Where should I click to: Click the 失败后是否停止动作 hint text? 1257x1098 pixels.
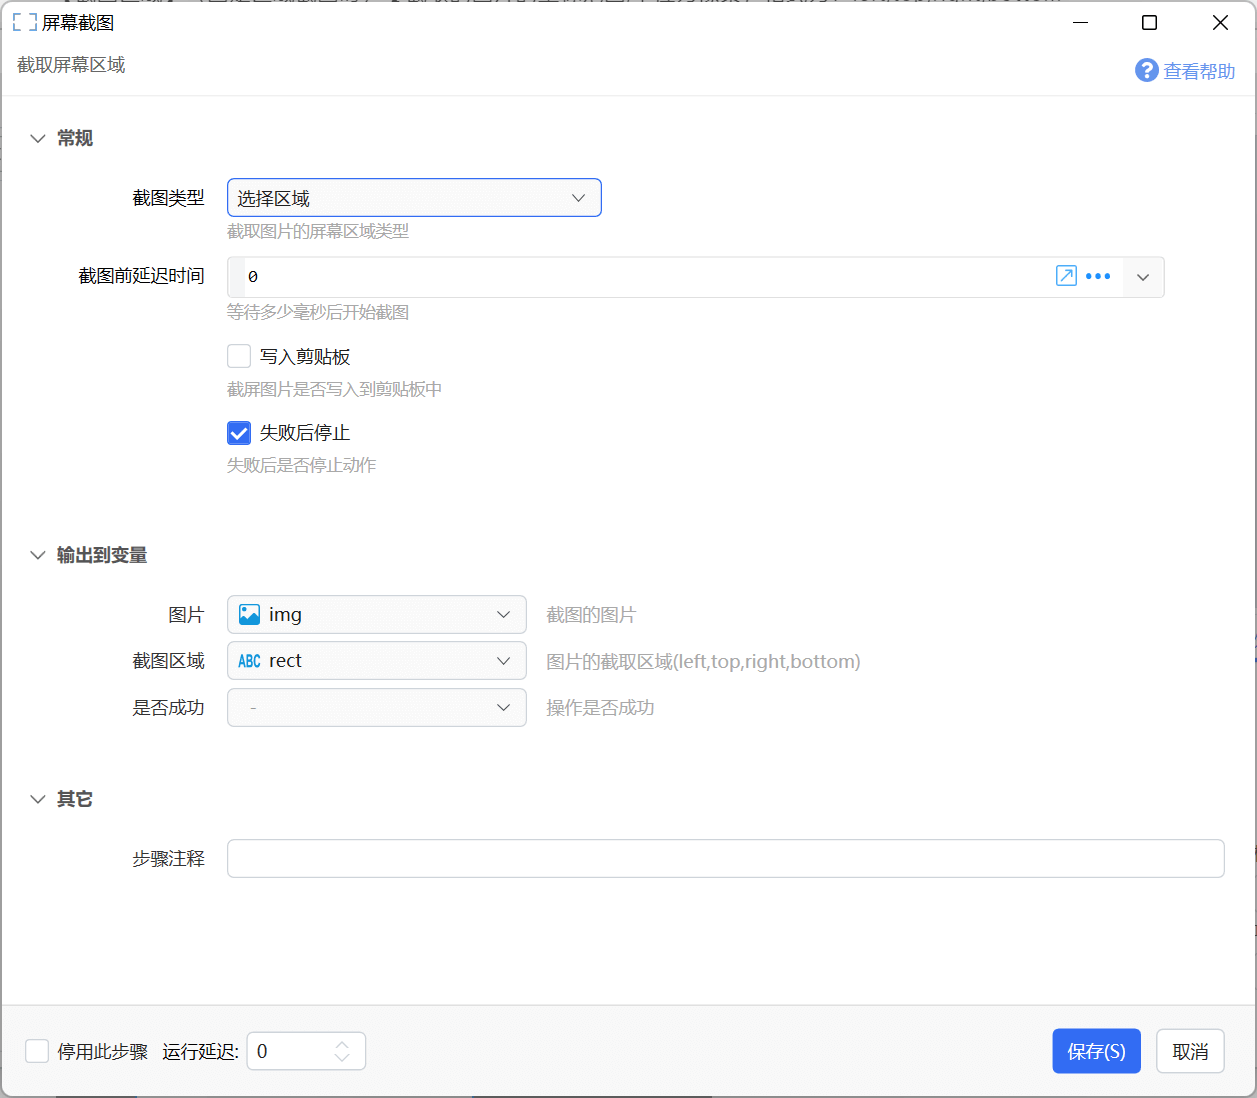coord(302,465)
